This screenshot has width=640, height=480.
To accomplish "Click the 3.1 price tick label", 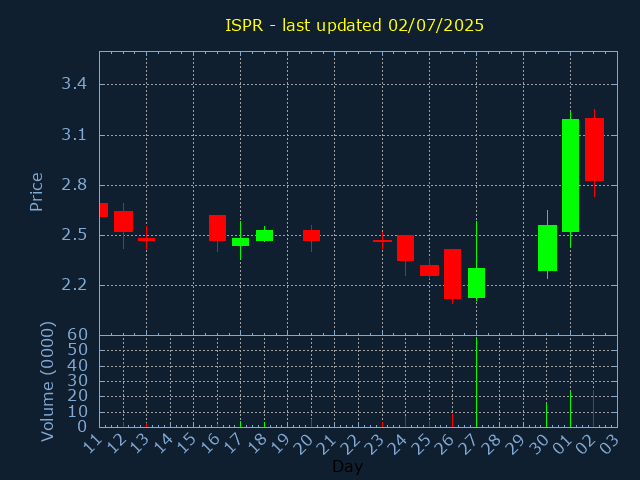I will (74, 135).
